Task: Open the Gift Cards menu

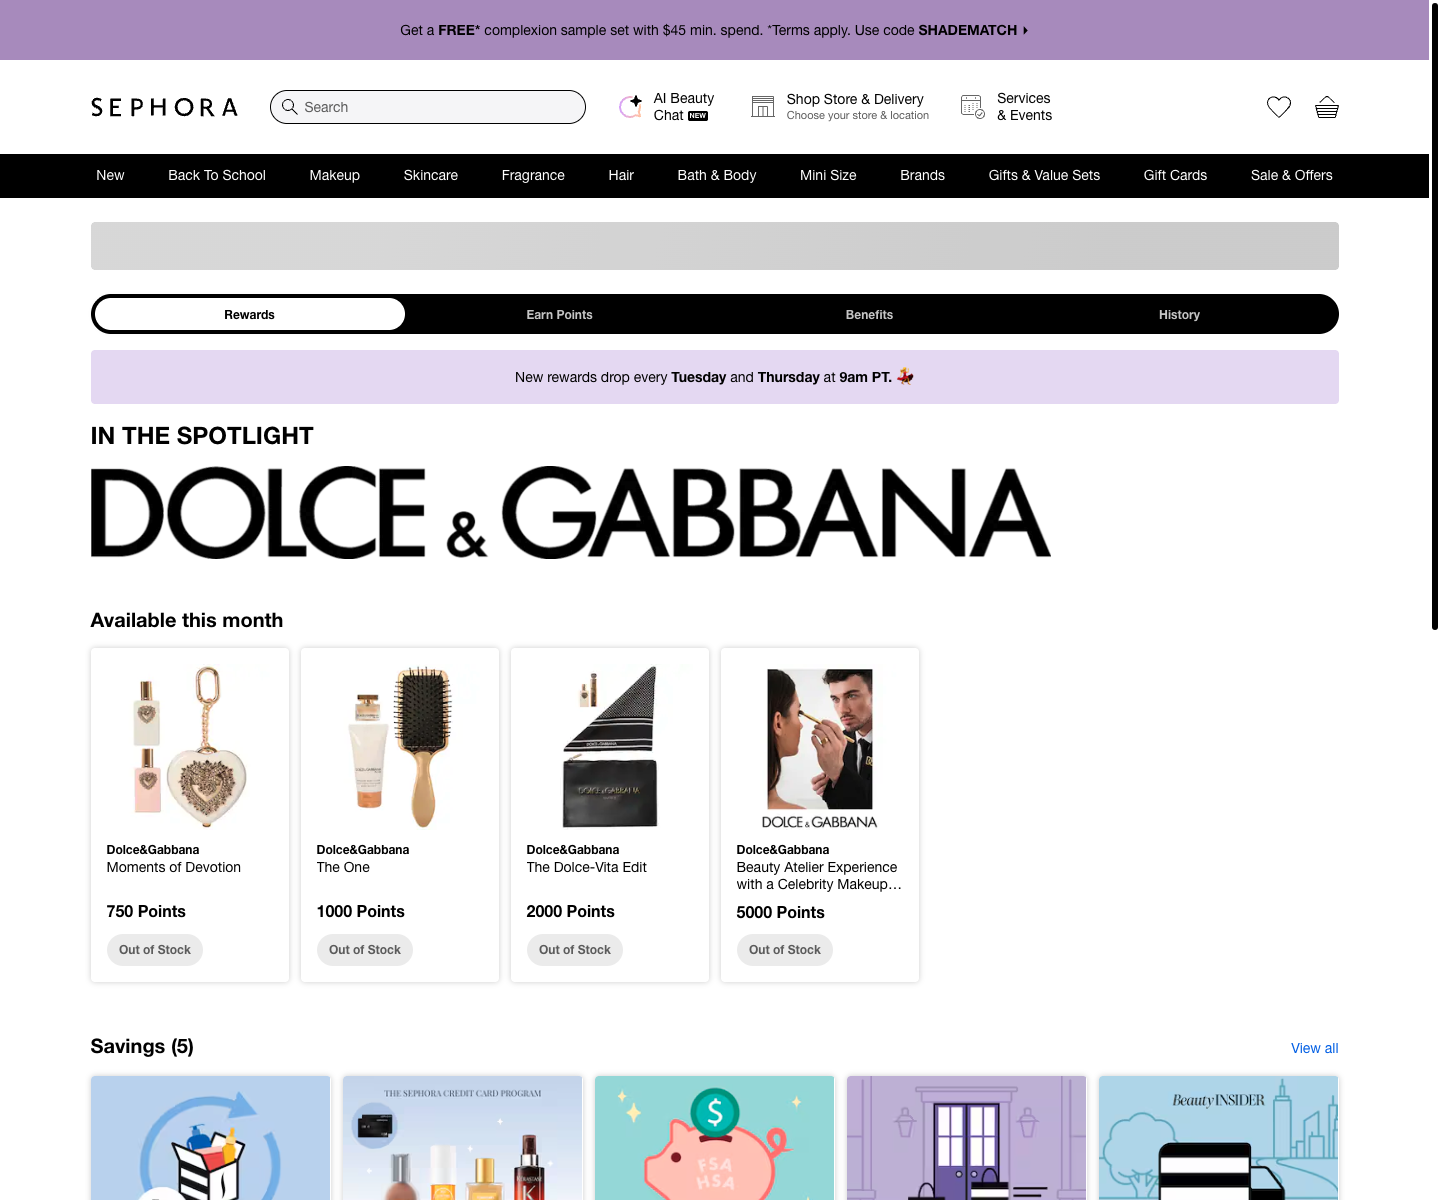Action: pyautogui.click(x=1175, y=175)
